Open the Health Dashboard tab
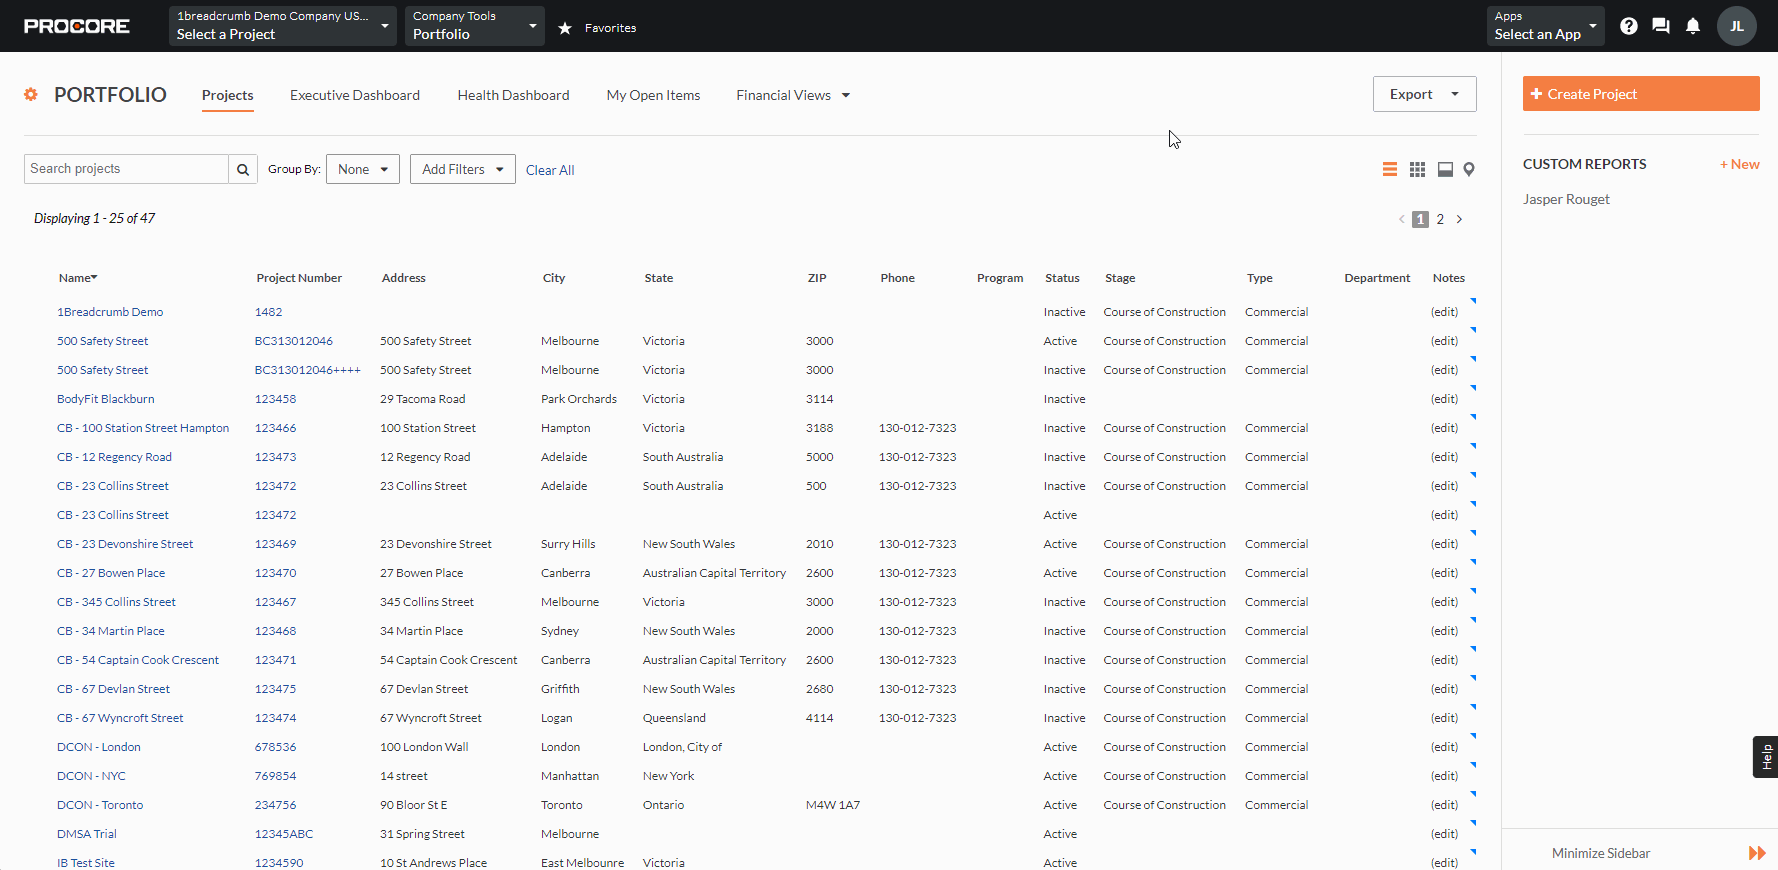The image size is (1778, 870). (x=513, y=95)
